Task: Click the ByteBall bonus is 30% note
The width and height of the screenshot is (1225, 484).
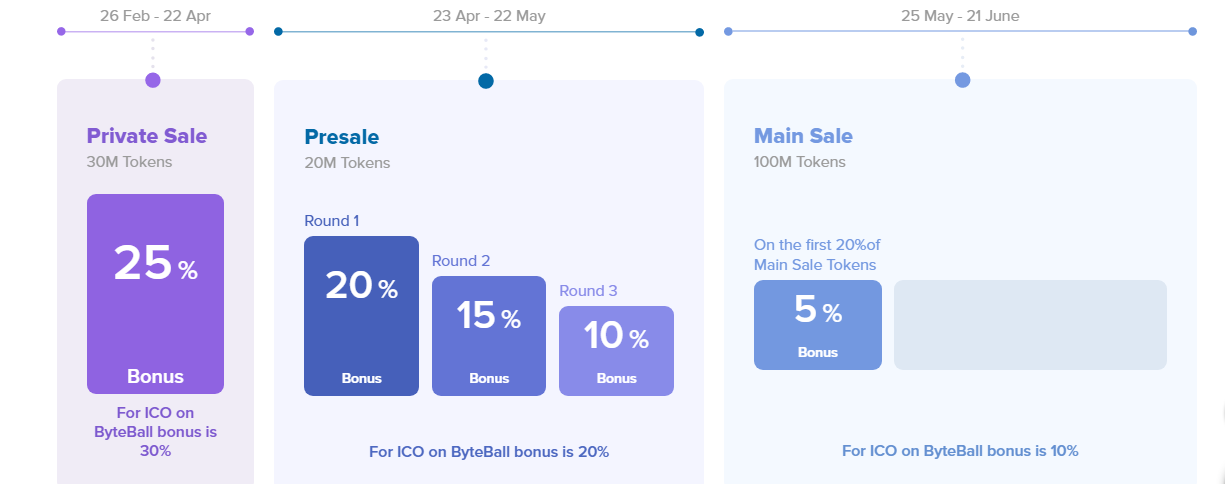Action: pos(155,432)
